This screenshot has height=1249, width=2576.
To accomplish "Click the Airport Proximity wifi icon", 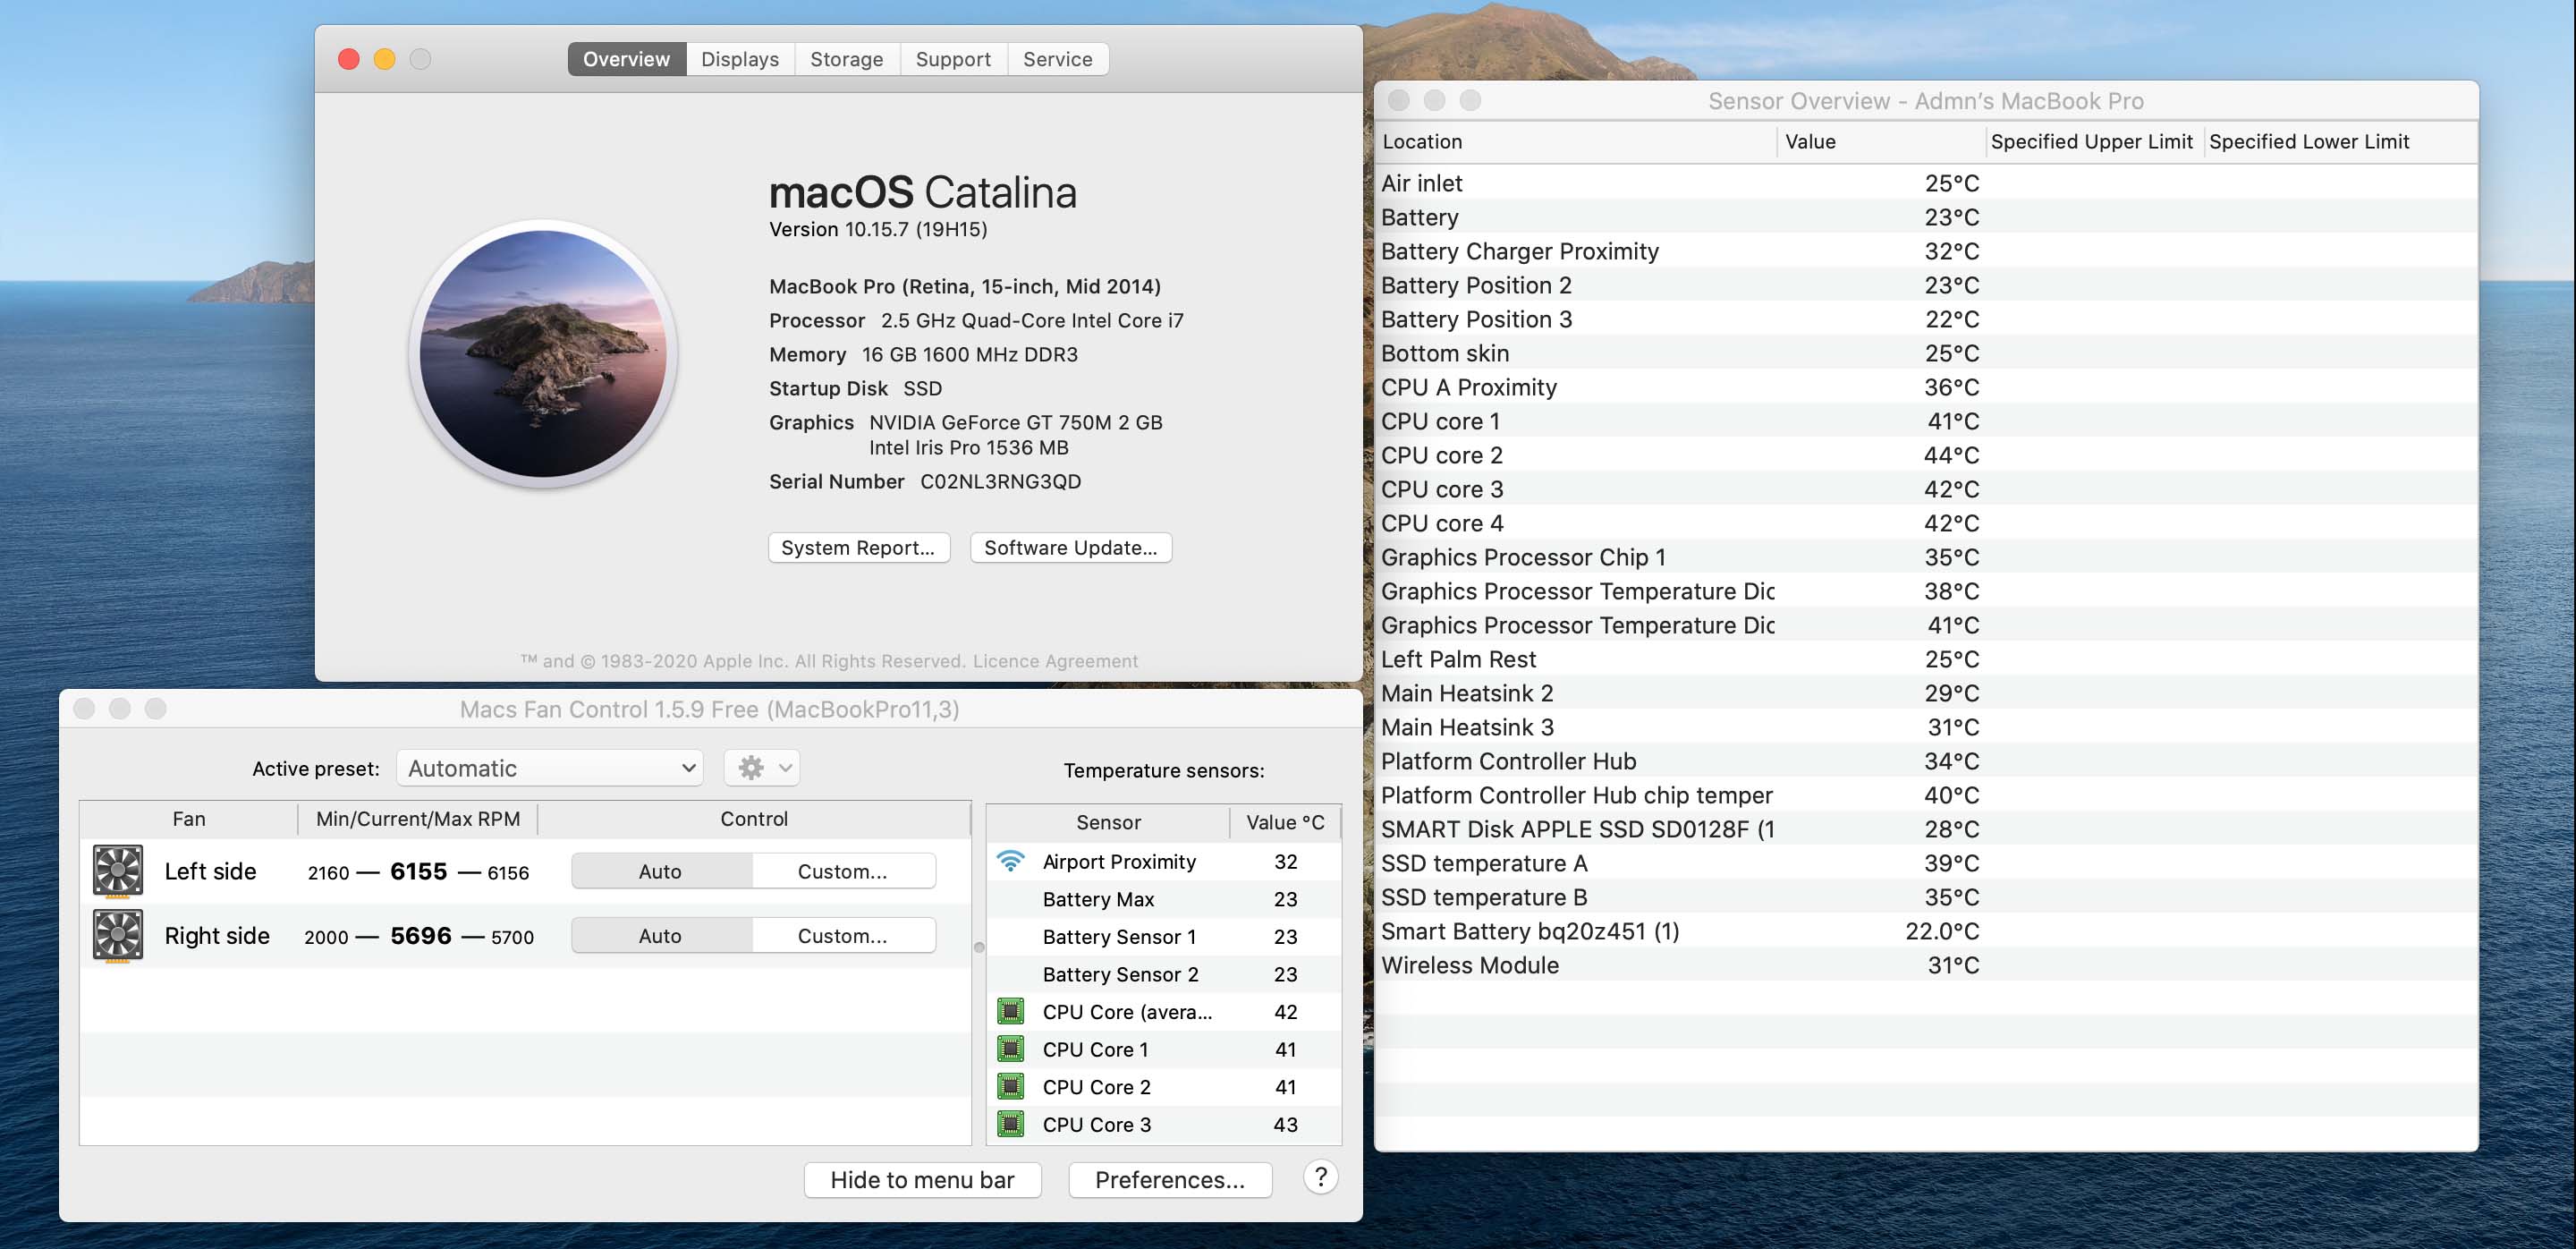I will tap(1010, 861).
